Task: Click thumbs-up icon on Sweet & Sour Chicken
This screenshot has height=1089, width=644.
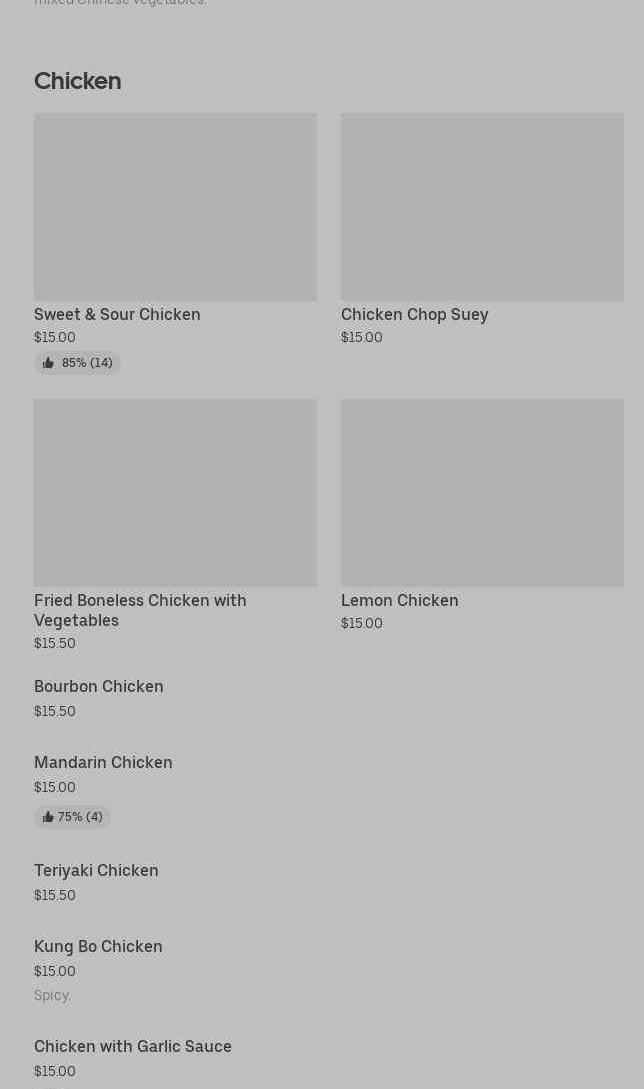Action: click(48, 363)
